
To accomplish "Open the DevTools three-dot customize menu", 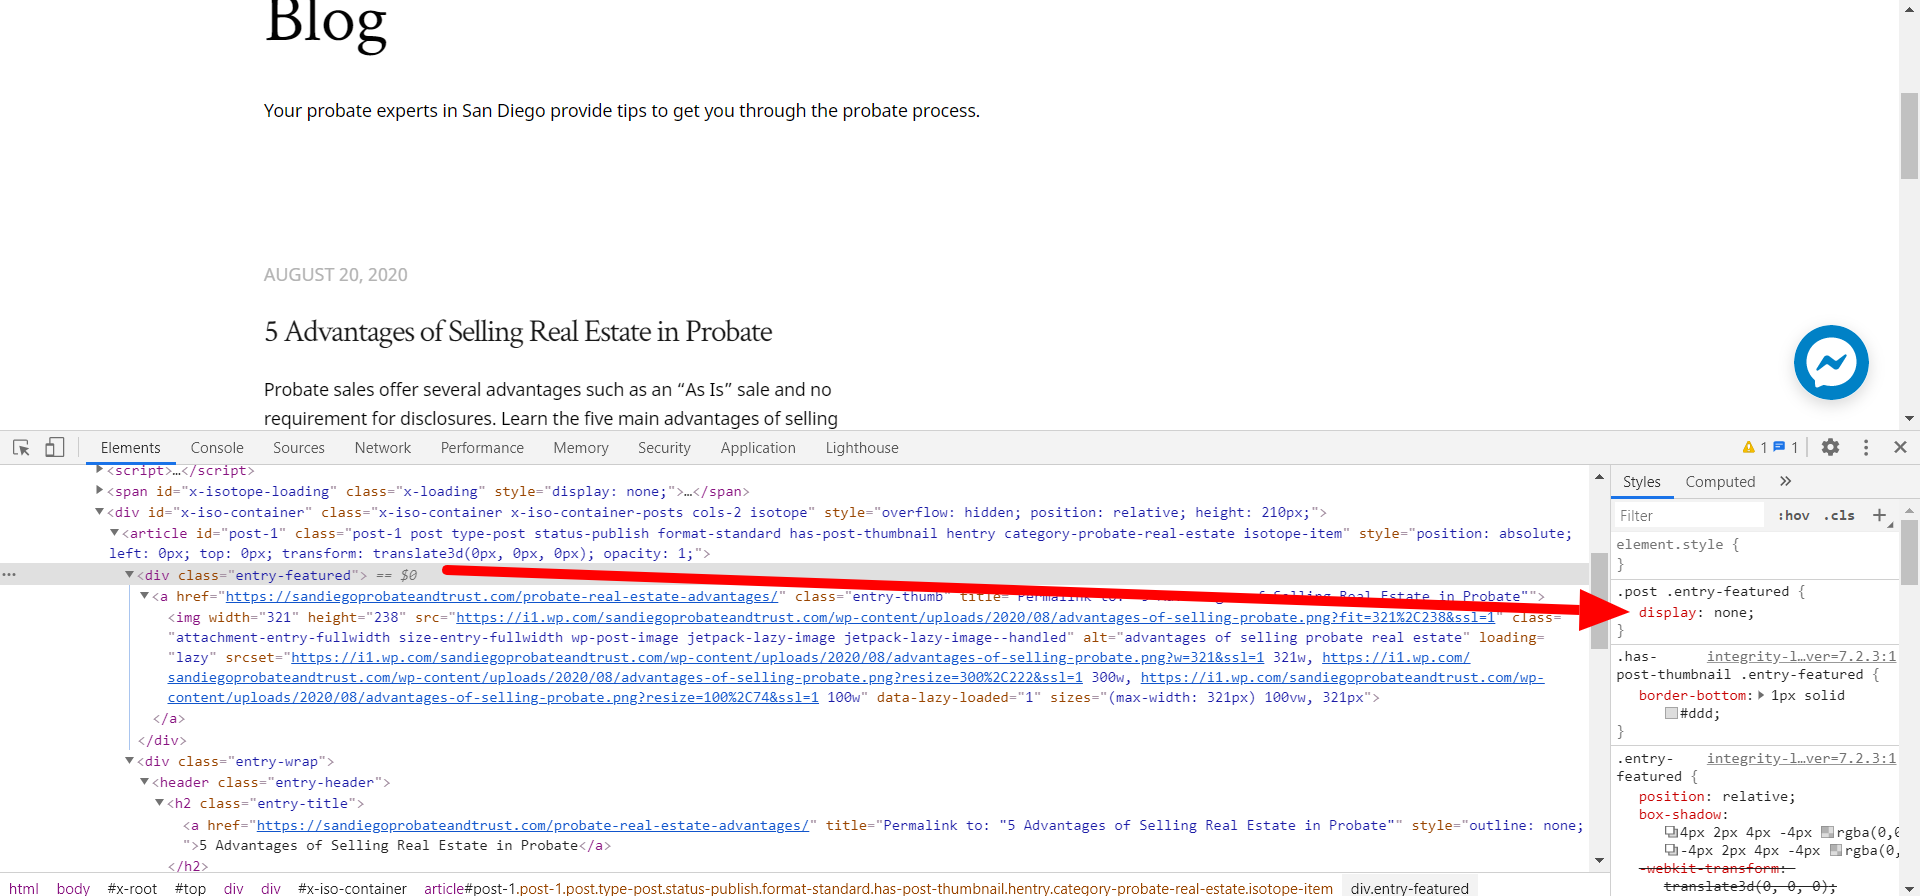I will point(1866,447).
